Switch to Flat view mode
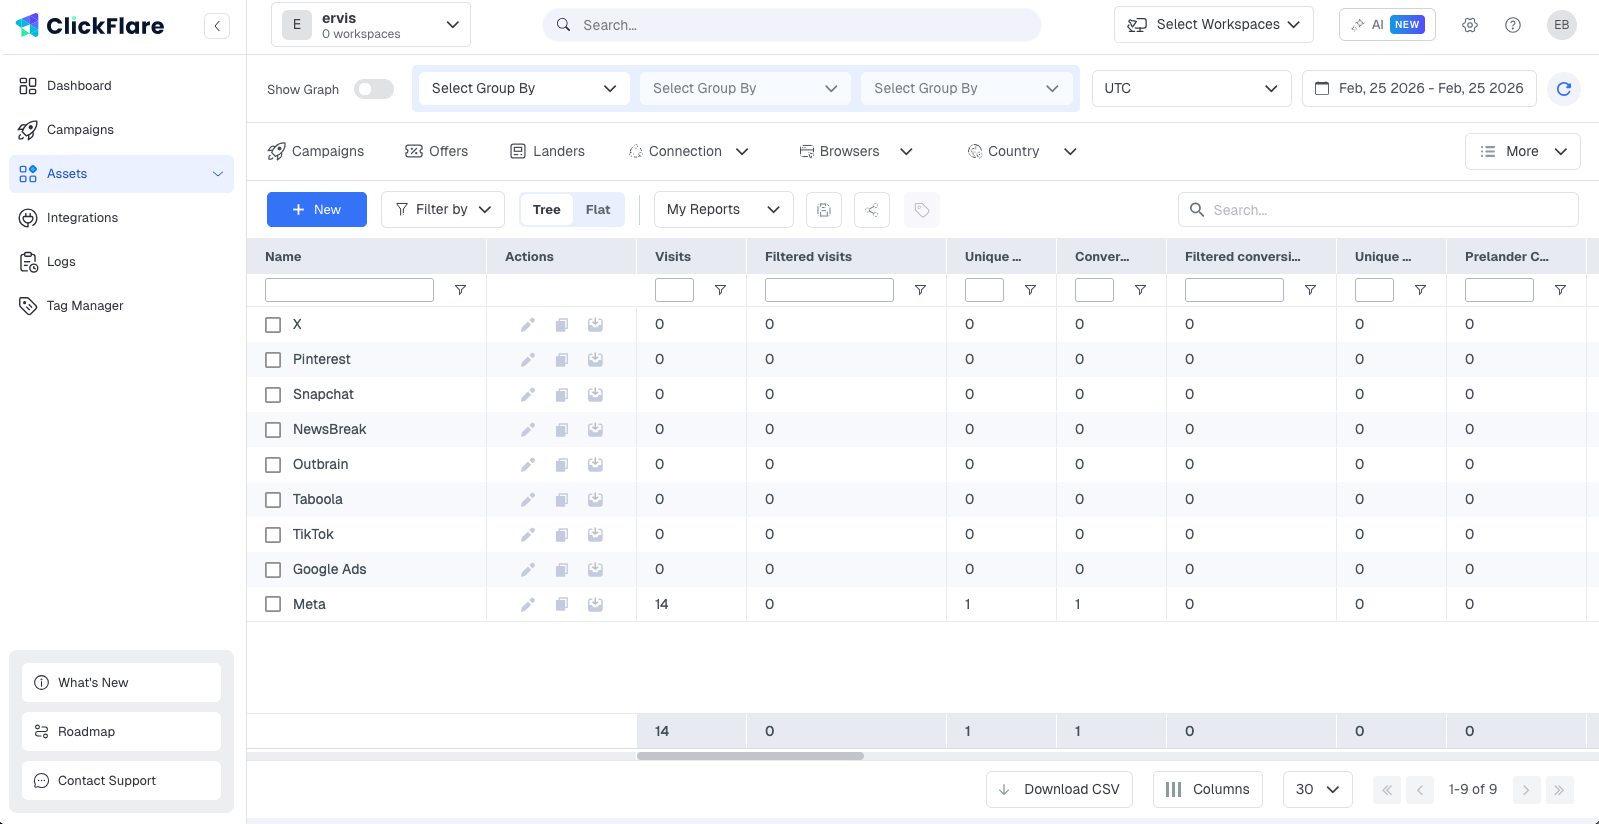The image size is (1599, 824). coord(598,210)
